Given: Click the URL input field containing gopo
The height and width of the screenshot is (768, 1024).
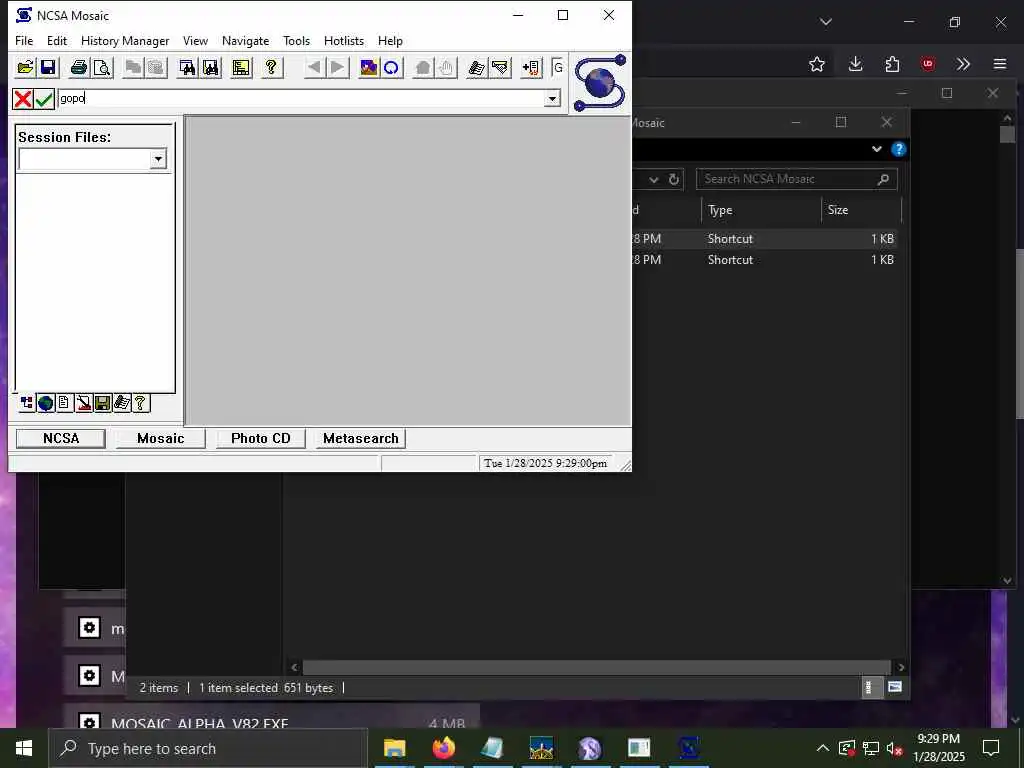Looking at the screenshot, I should (x=301, y=99).
